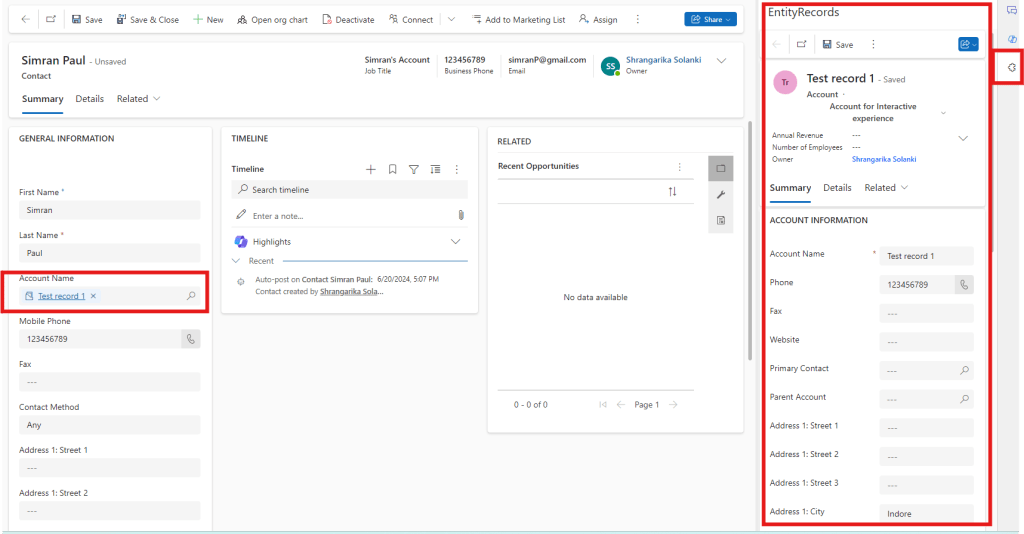Switch to the Details tab on contact form
This screenshot has height=534, width=1024.
pyautogui.click(x=89, y=99)
